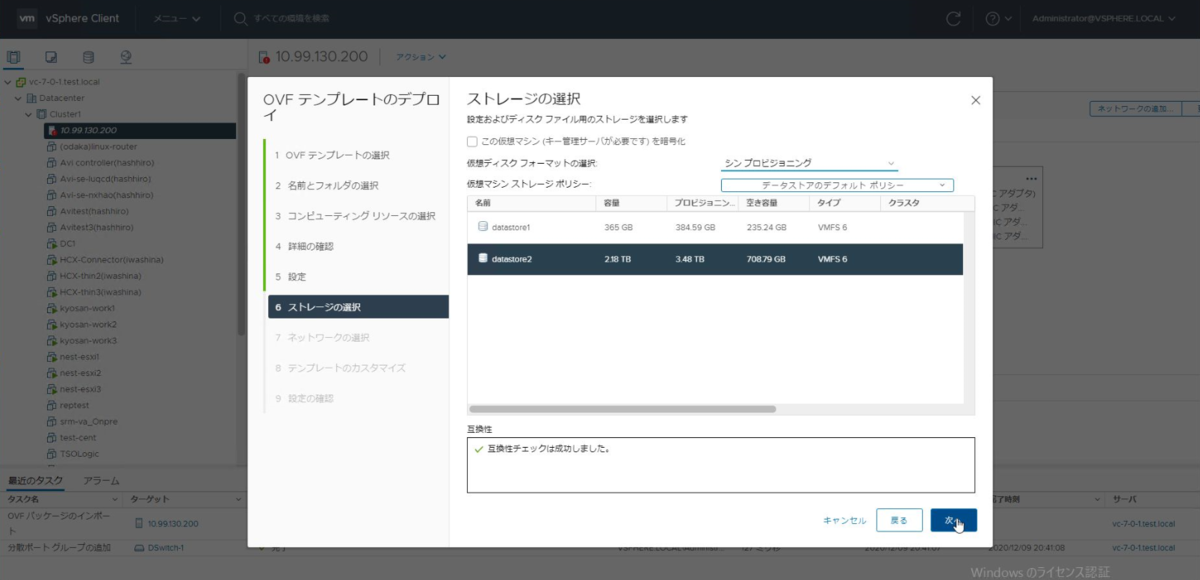The image size is (1200, 580).
Task: Click the DSwitch-1 target icon in tasks
Action: [x=139, y=548]
